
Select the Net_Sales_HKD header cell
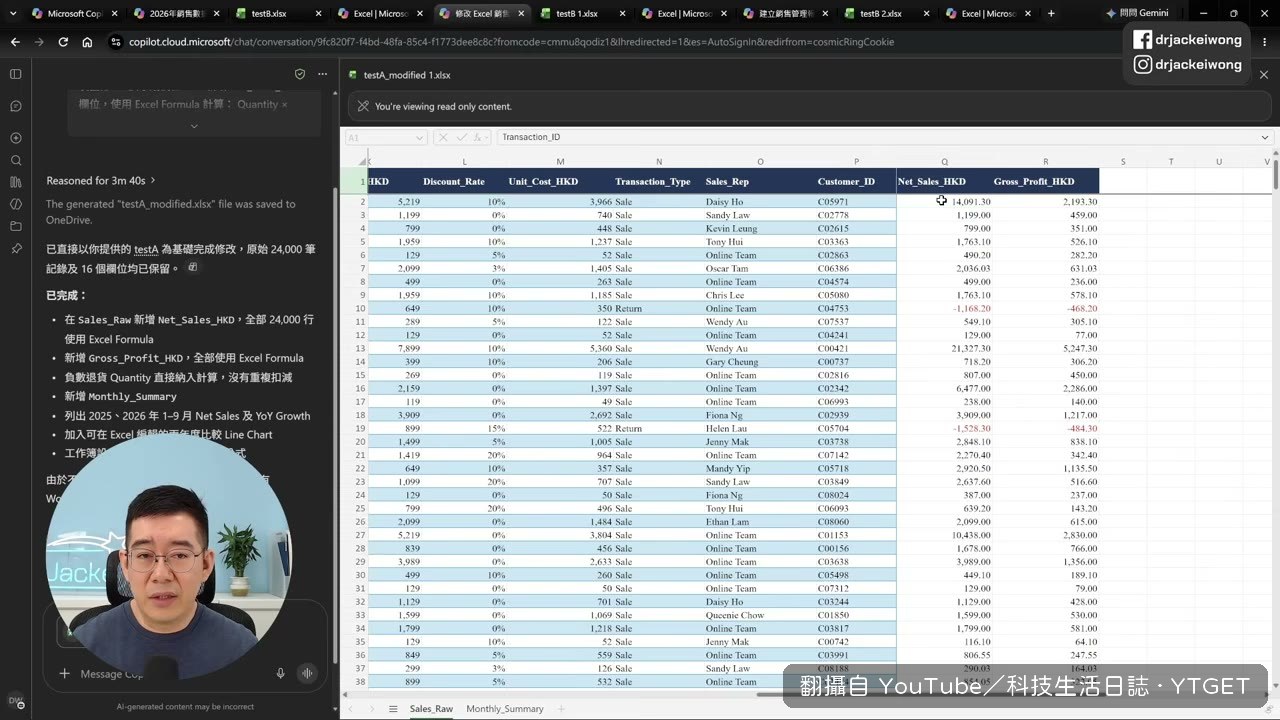[945, 181]
